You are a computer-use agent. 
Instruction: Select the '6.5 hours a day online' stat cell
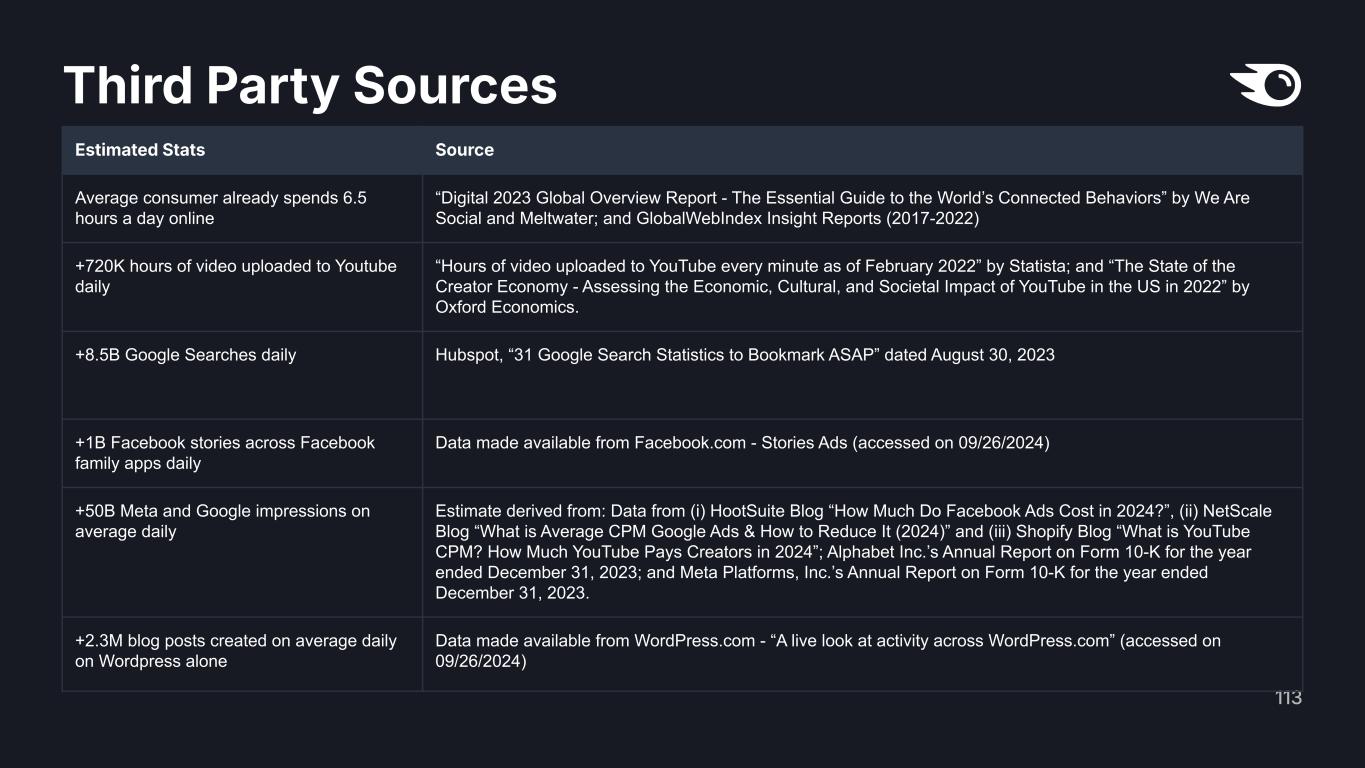[x=242, y=208]
